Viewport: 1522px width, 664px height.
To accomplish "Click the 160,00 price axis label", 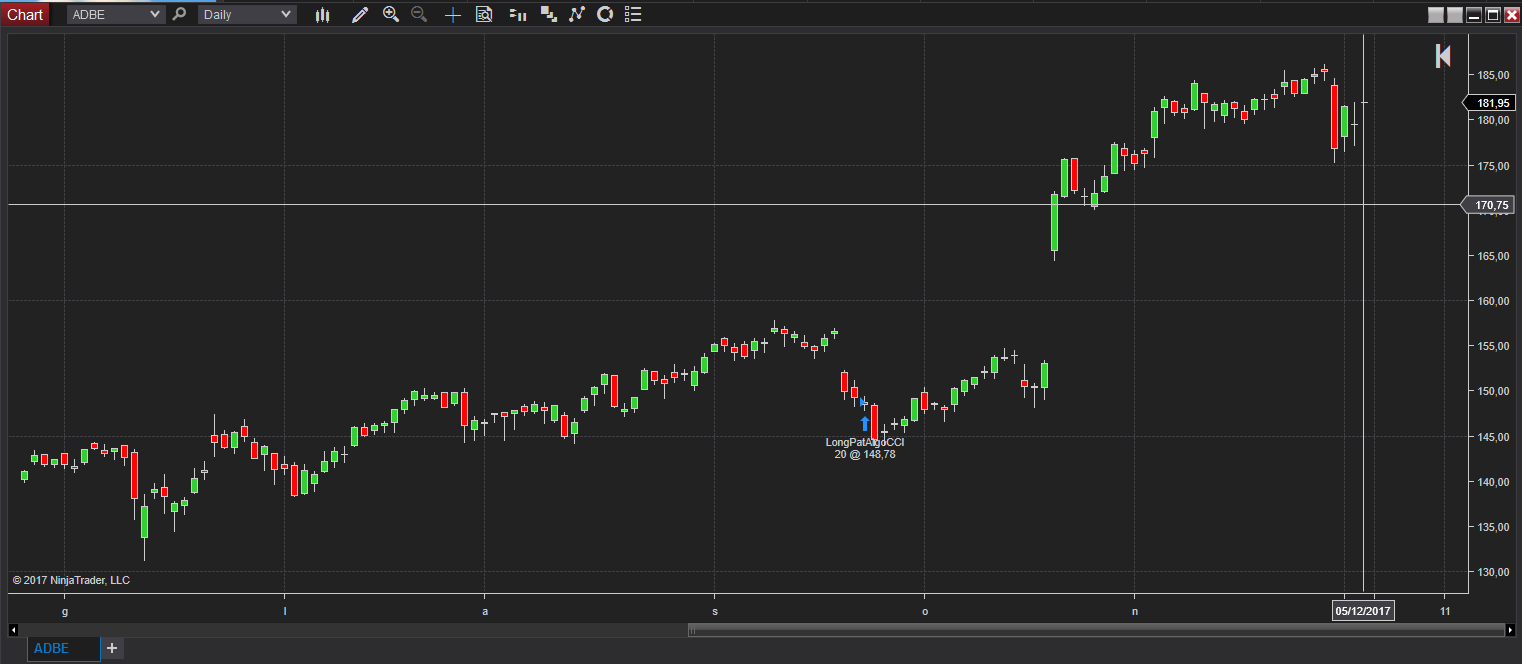I will [x=1493, y=301].
